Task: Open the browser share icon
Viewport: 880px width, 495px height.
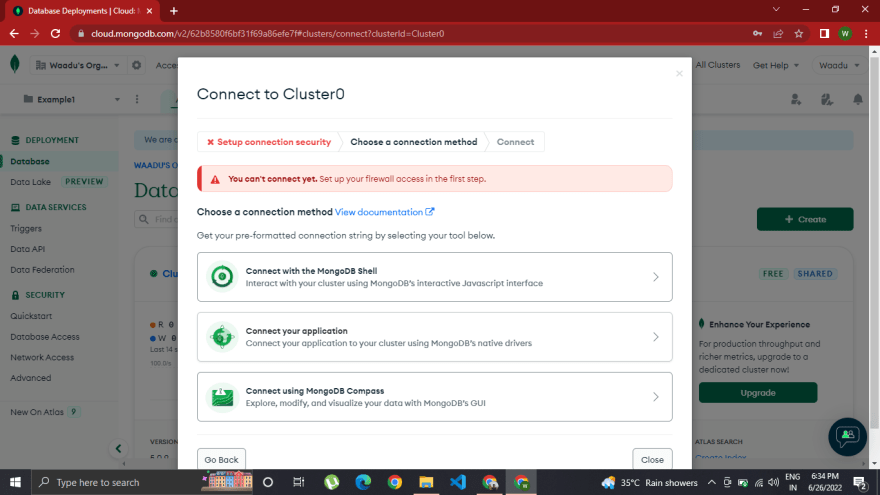Action: click(x=778, y=34)
